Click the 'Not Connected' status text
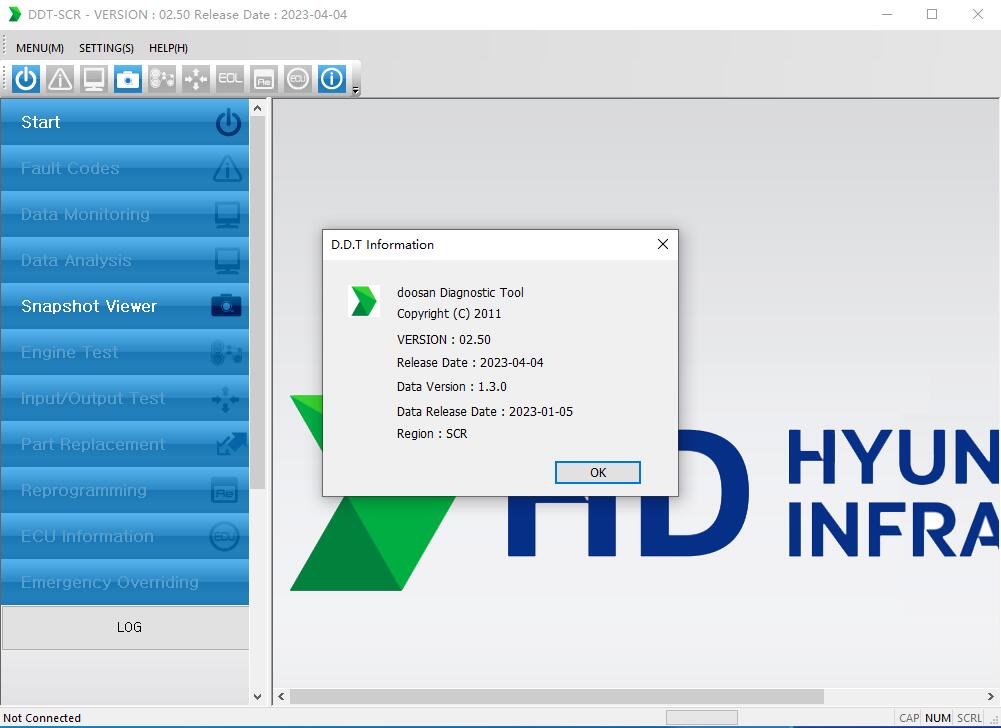Screen dimensions: 1001x728 tap(42, 718)
